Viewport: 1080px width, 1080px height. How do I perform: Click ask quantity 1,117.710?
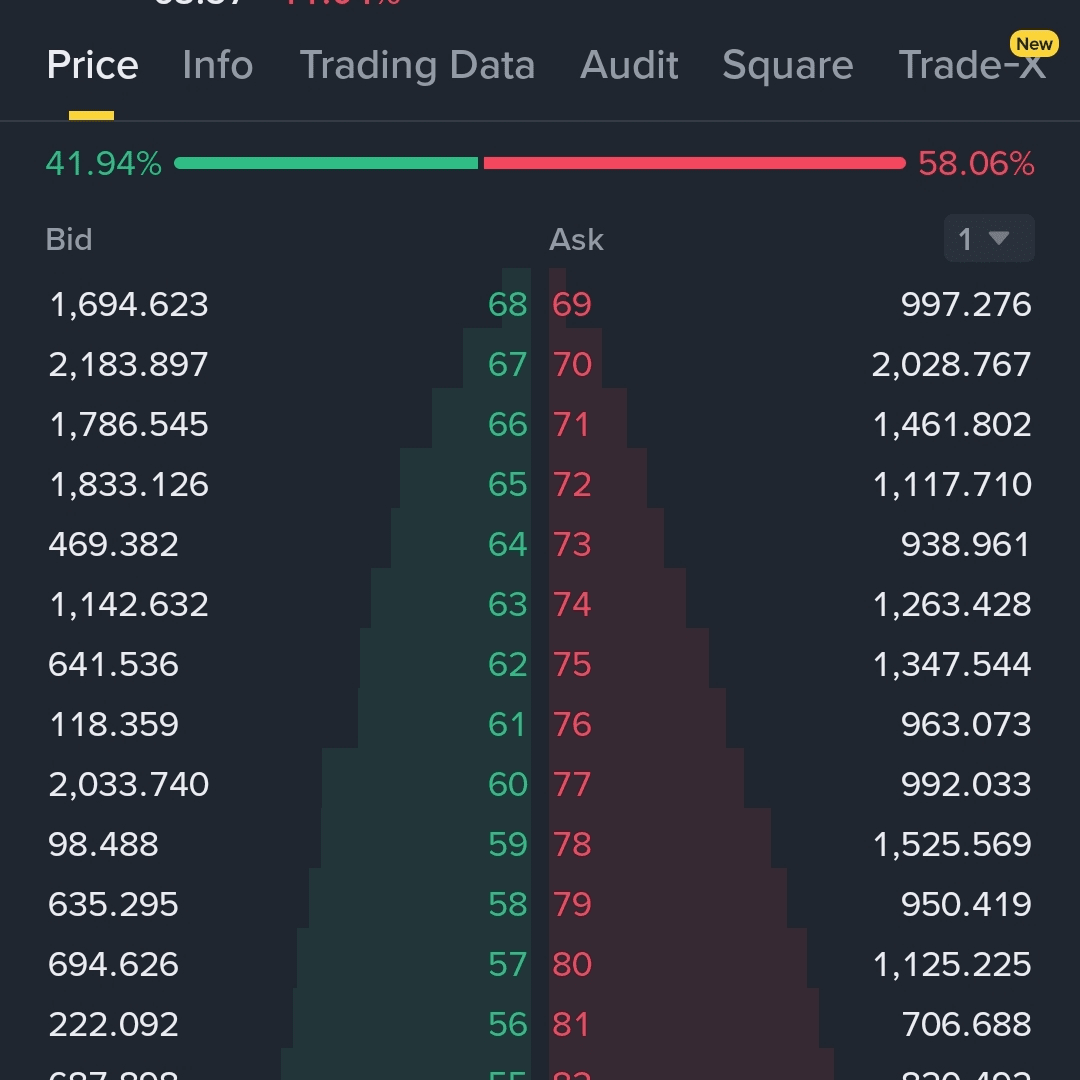point(951,484)
